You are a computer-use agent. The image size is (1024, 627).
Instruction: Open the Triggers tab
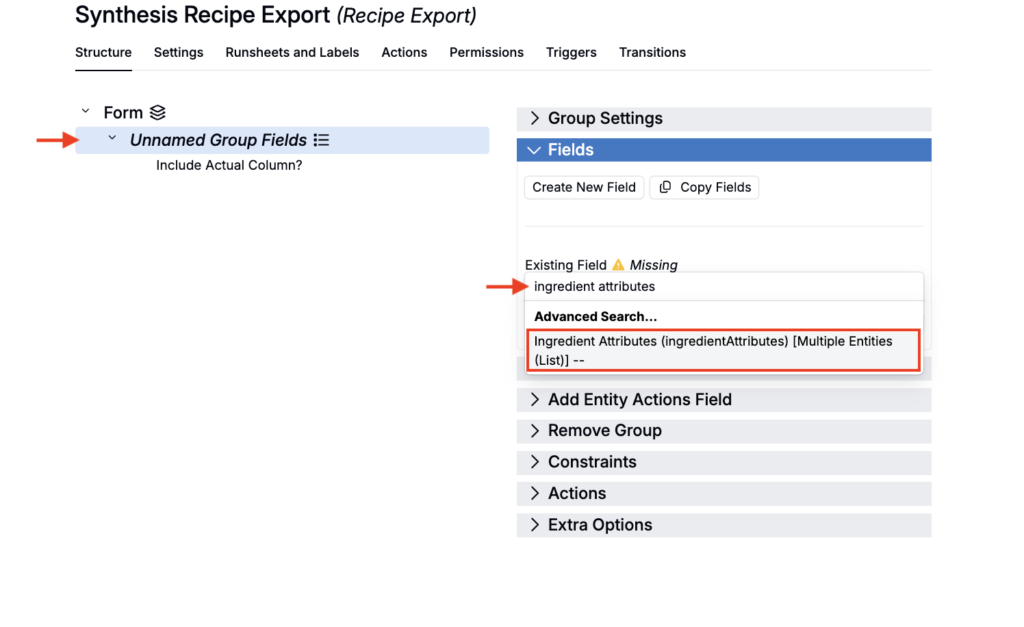(x=571, y=52)
